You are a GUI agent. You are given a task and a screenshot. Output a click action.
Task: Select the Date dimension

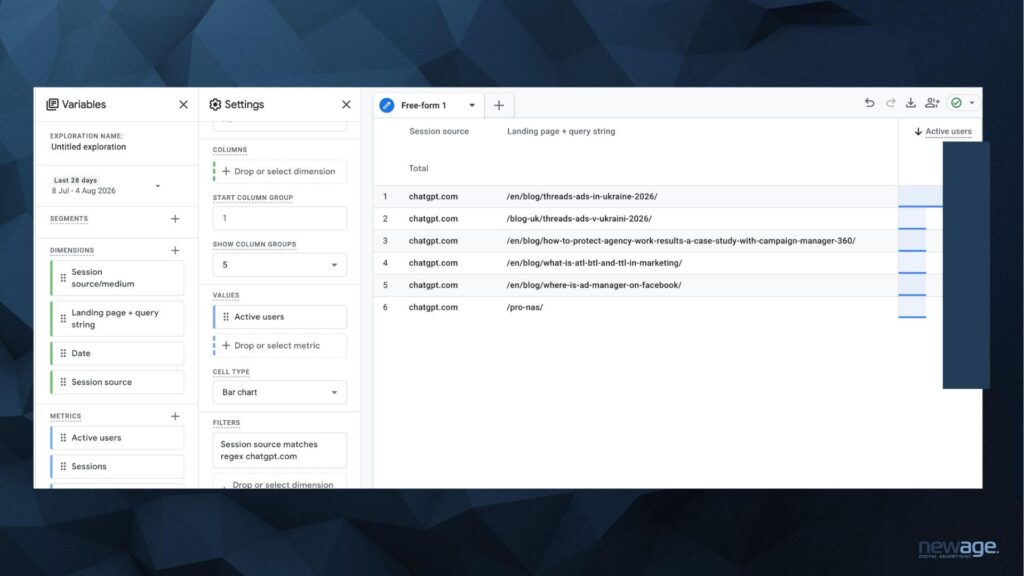118,353
